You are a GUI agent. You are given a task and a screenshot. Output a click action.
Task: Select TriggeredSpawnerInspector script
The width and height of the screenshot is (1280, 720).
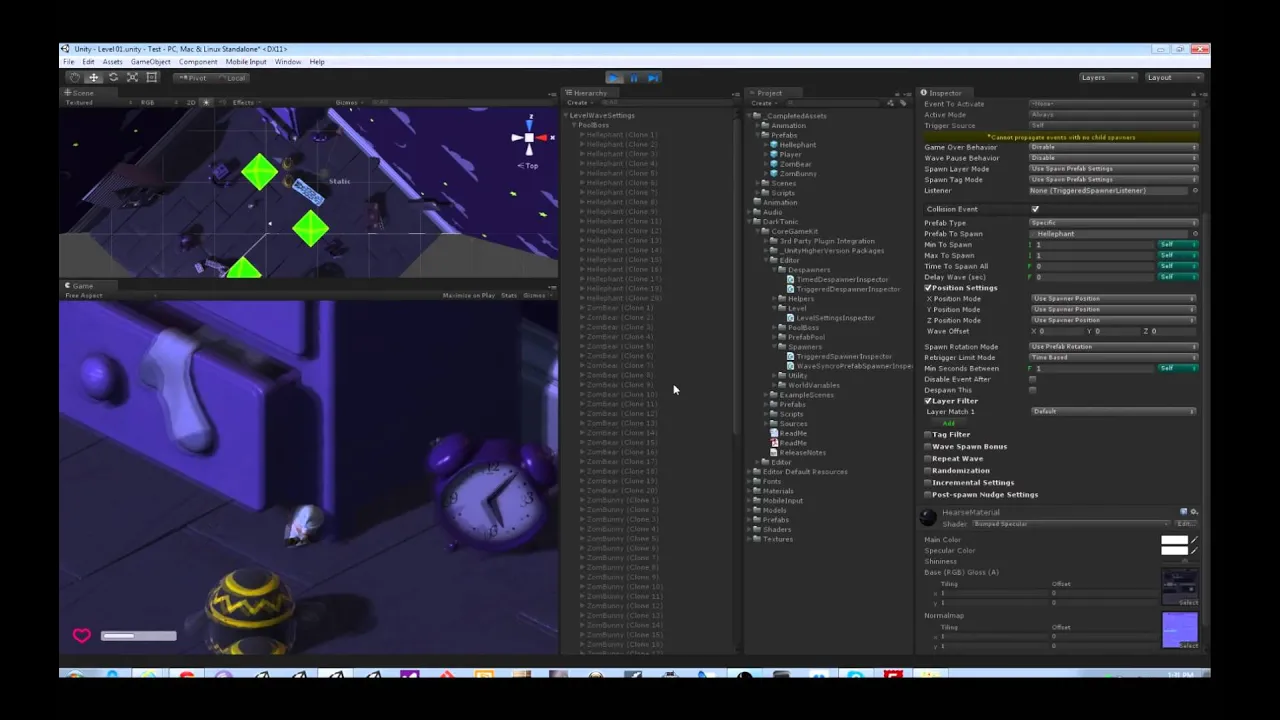(x=844, y=356)
